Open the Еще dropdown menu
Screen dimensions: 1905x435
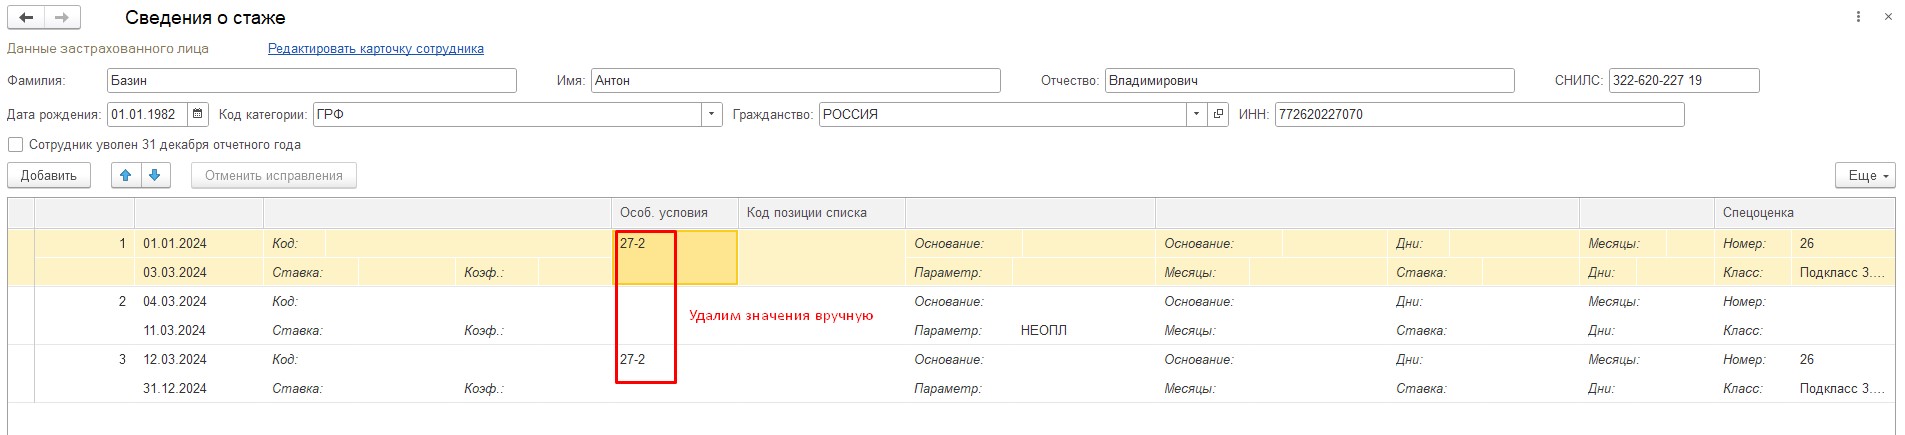tap(1865, 176)
